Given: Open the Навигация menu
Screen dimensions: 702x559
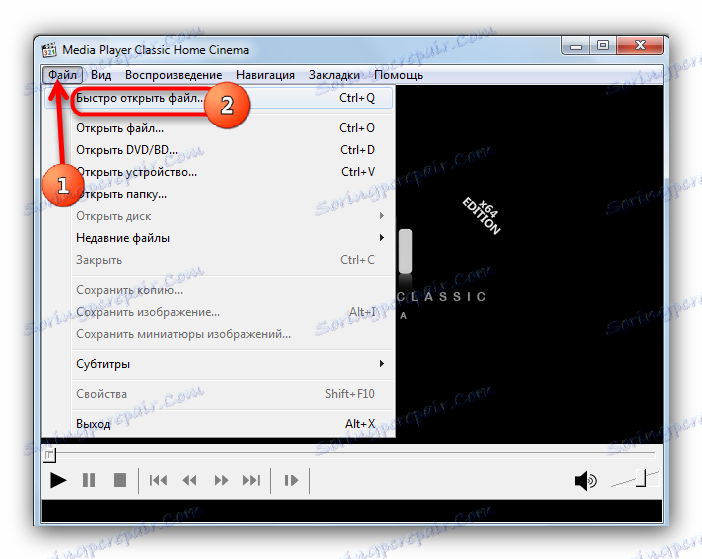Looking at the screenshot, I should (265, 75).
